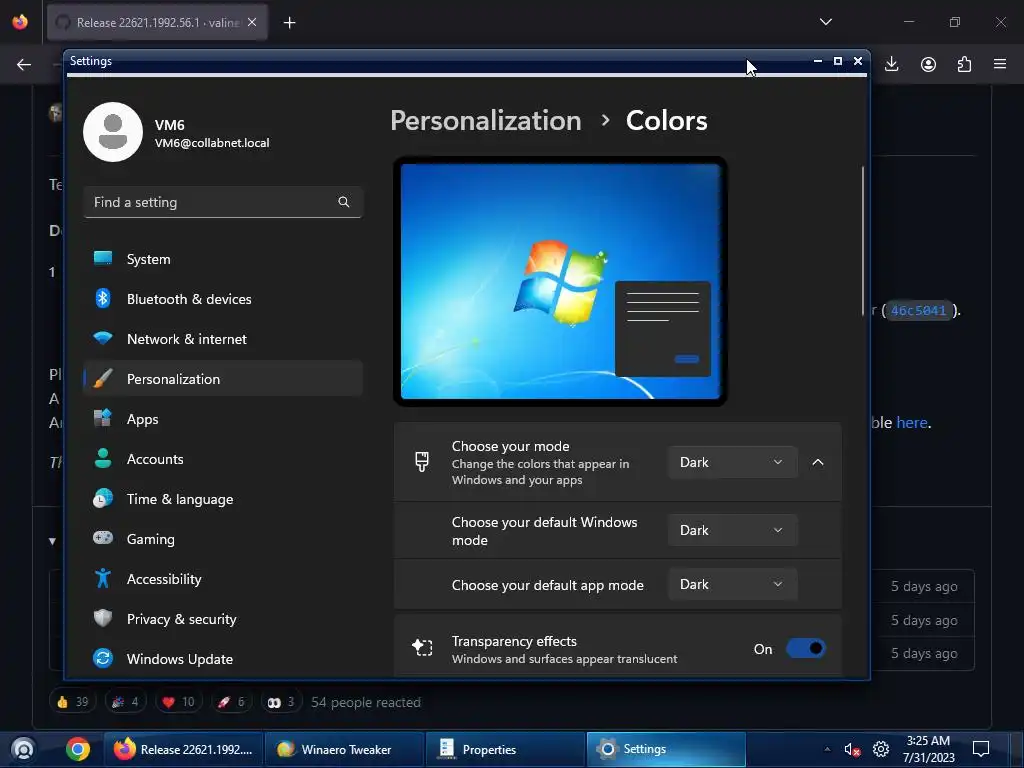Open the 'here' link on the GitHub page
1024x768 pixels.
pyautogui.click(x=912, y=423)
